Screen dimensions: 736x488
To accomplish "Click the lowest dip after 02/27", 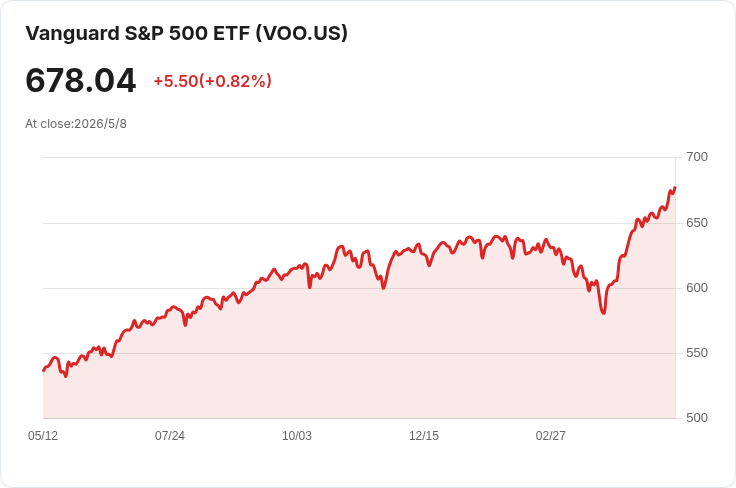I will pos(604,313).
